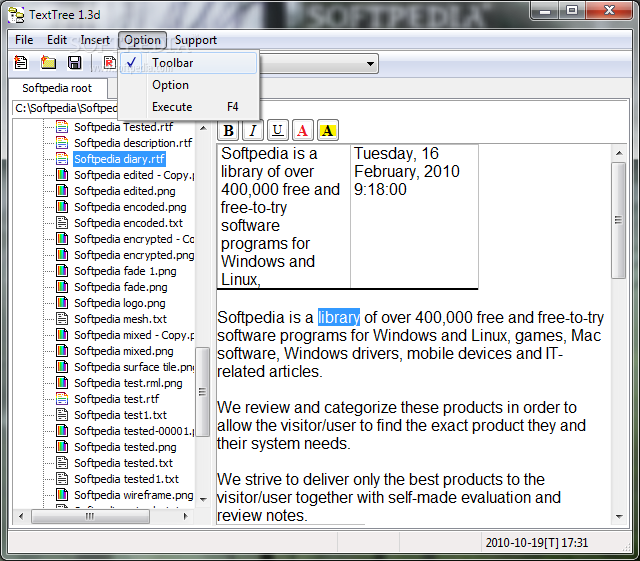Toggle Underline formatting button
Screen dimensions: 640x561
278,131
